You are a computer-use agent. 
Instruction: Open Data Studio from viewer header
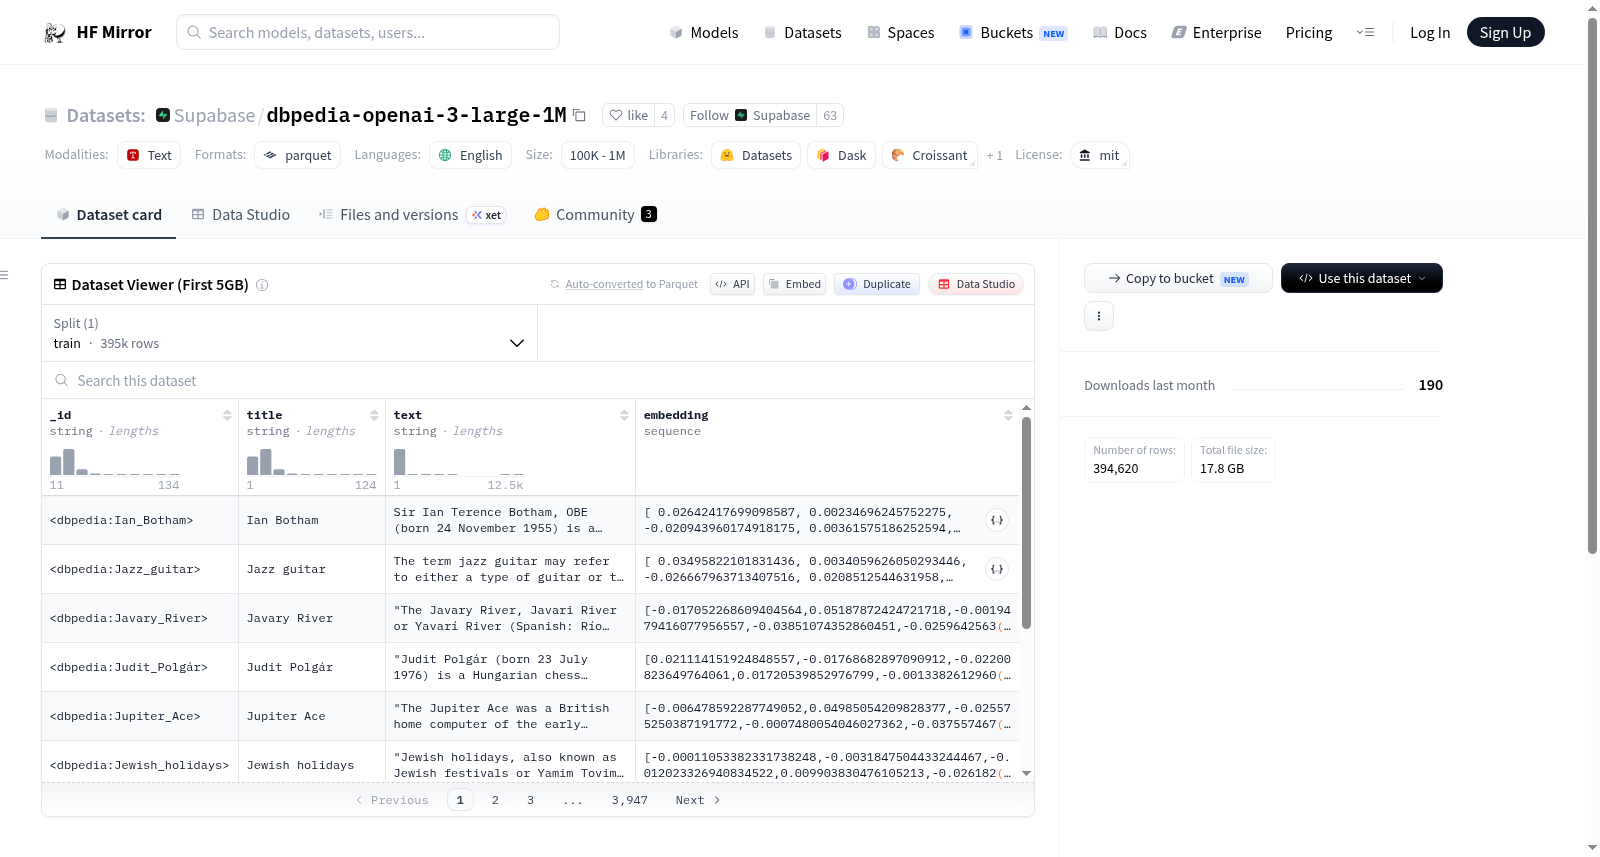tap(976, 284)
